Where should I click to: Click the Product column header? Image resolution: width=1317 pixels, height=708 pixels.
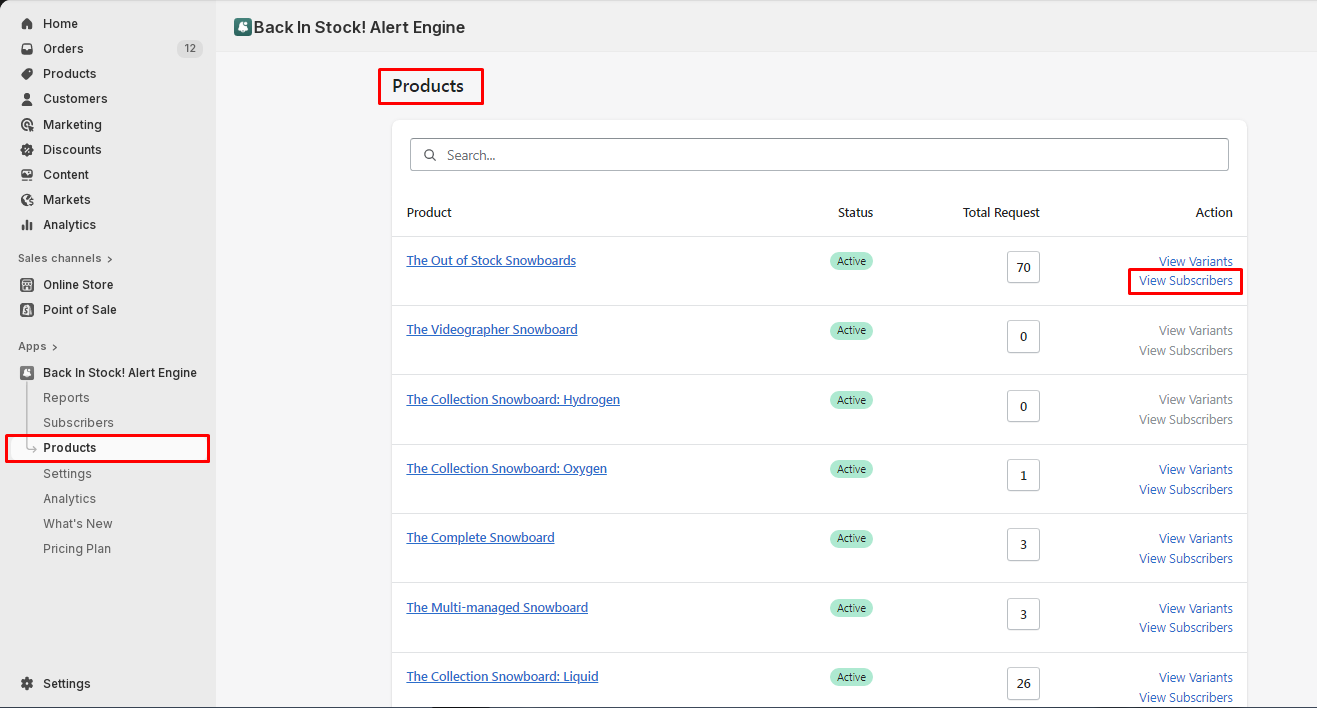(429, 212)
